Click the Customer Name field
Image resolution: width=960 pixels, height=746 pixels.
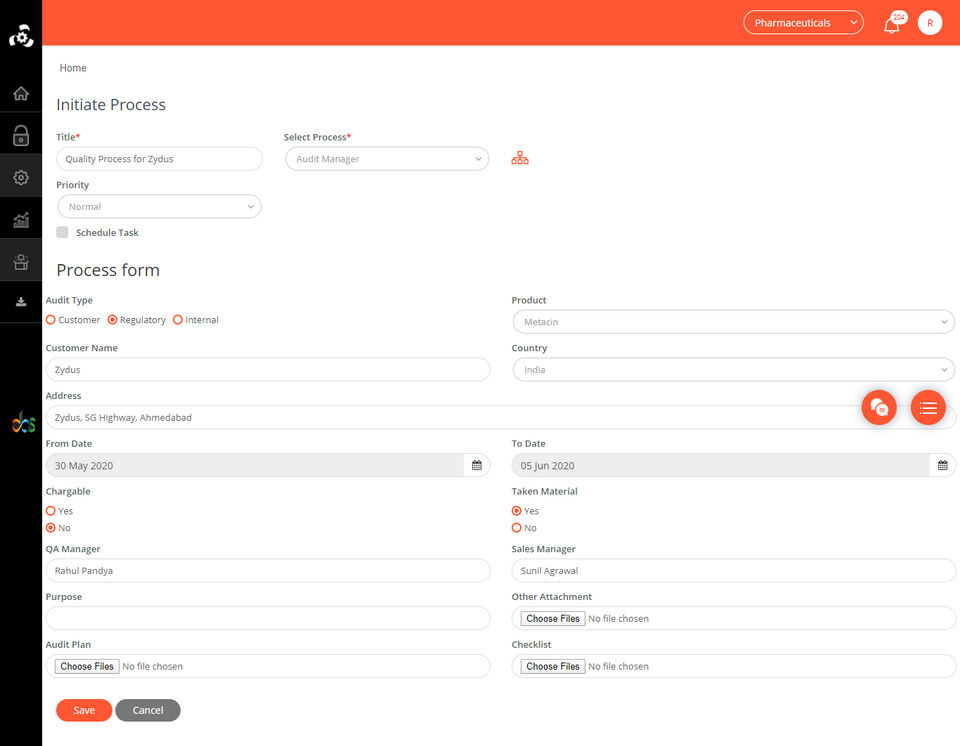coord(268,369)
